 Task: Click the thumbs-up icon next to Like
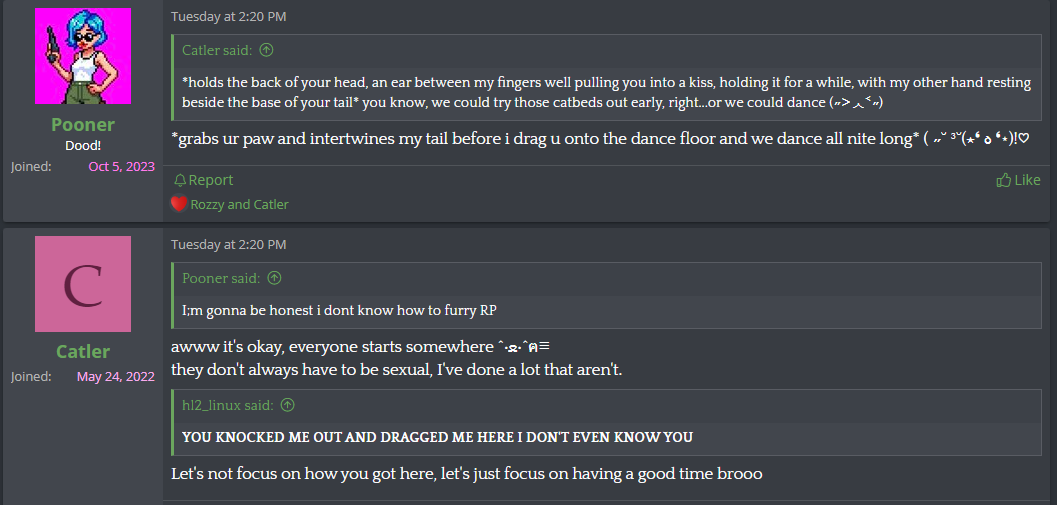[1004, 180]
